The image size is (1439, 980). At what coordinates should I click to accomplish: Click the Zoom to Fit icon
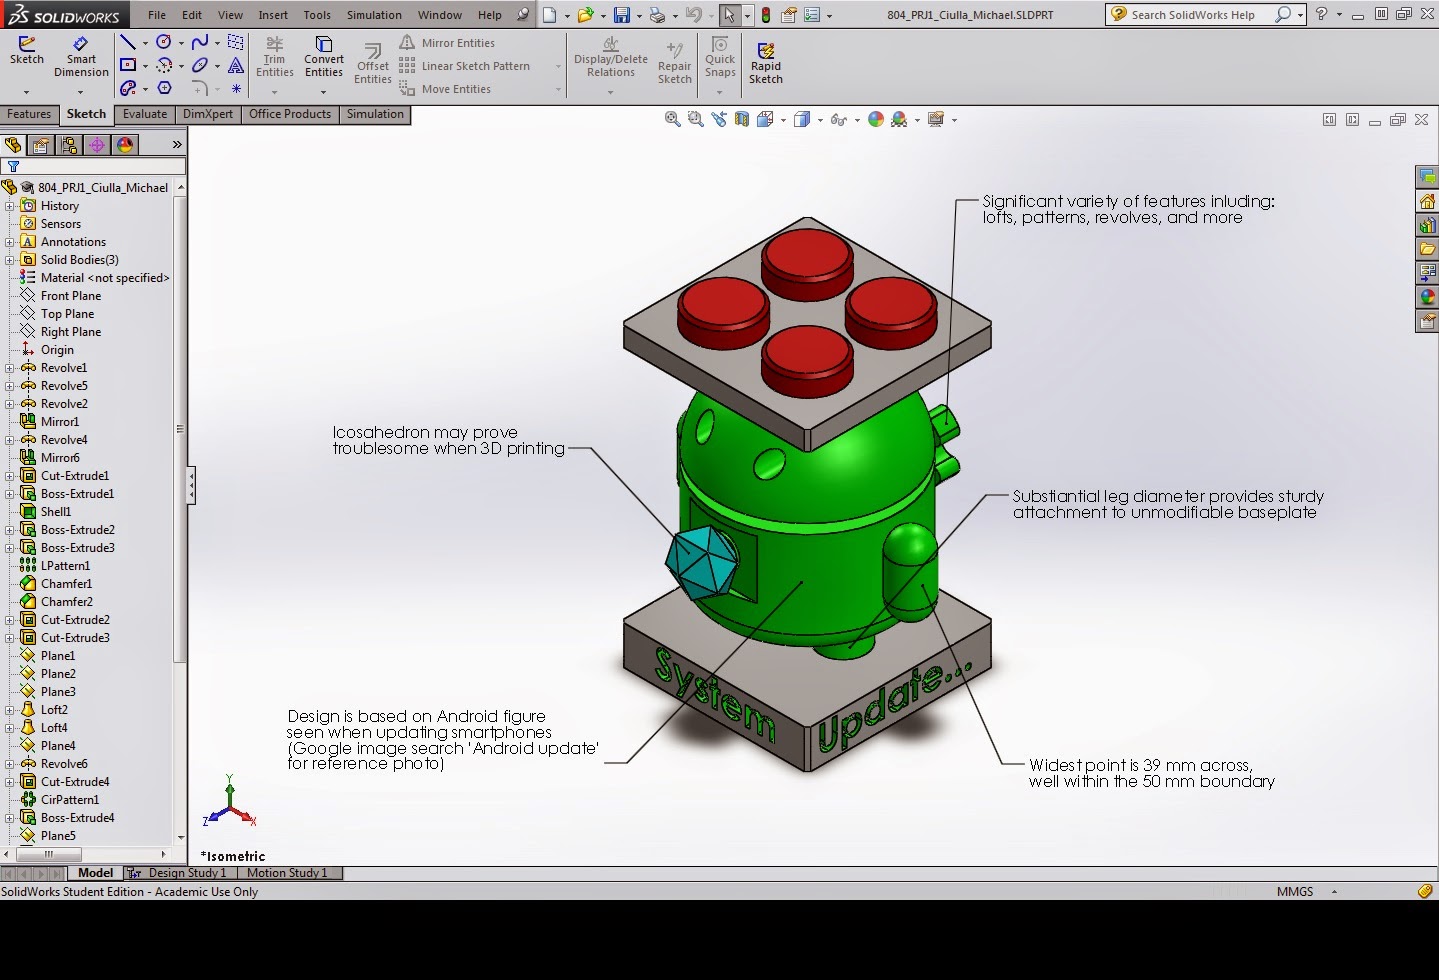(673, 119)
